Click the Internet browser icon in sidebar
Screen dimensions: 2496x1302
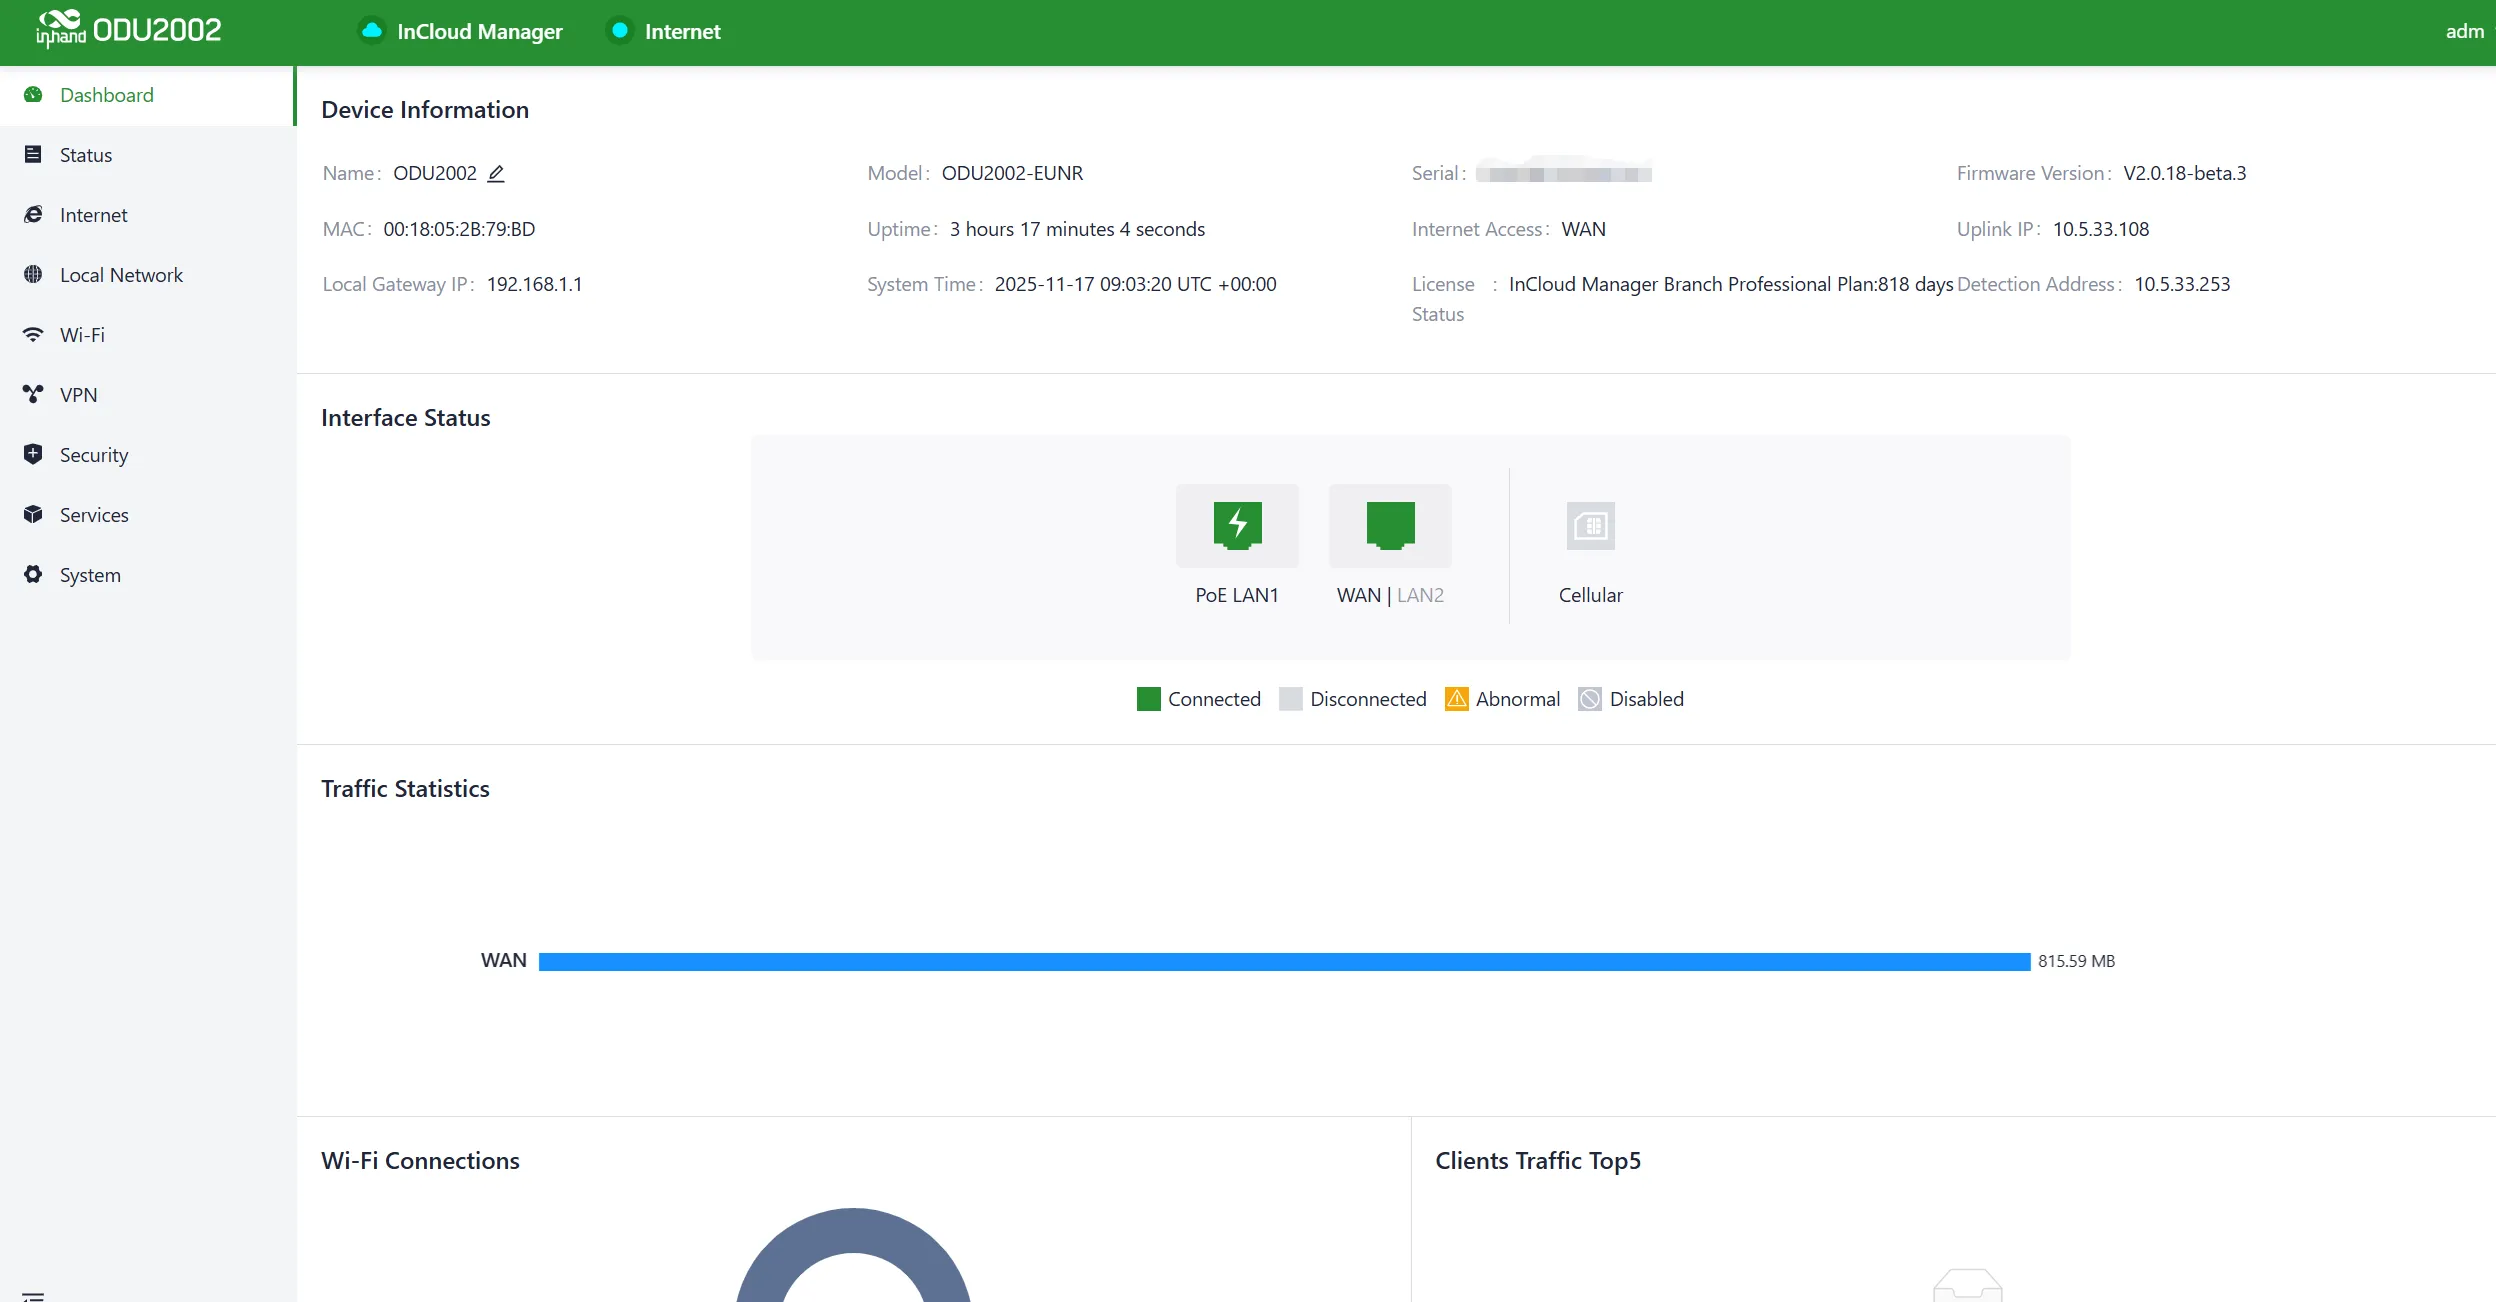[33, 215]
